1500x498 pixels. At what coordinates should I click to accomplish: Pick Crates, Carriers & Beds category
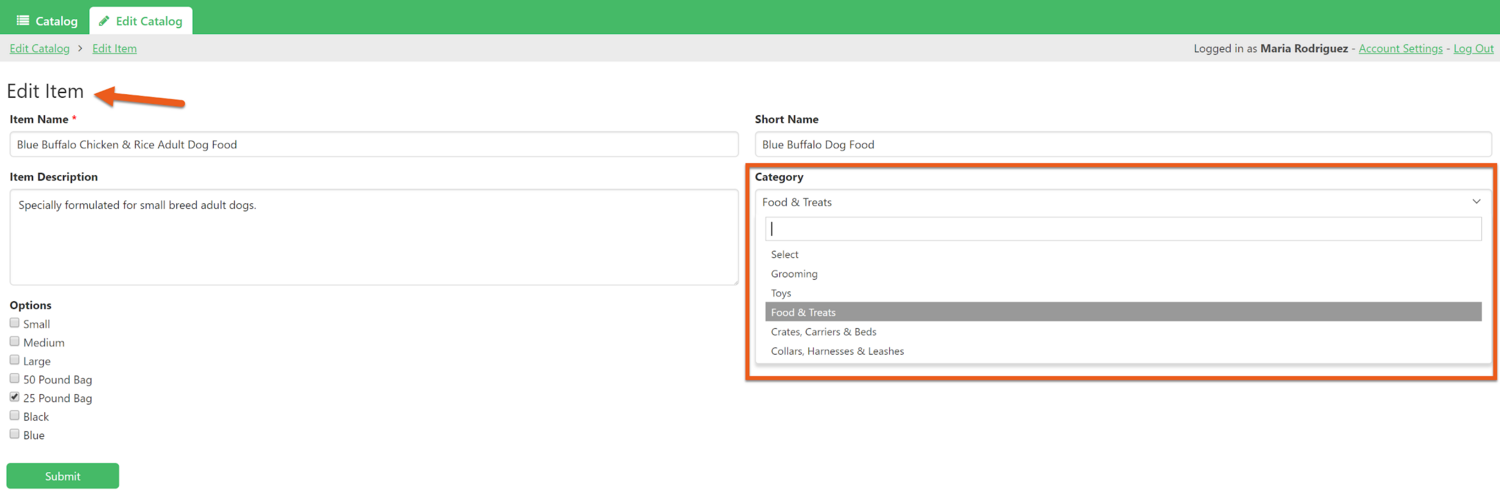pyautogui.click(x=823, y=332)
